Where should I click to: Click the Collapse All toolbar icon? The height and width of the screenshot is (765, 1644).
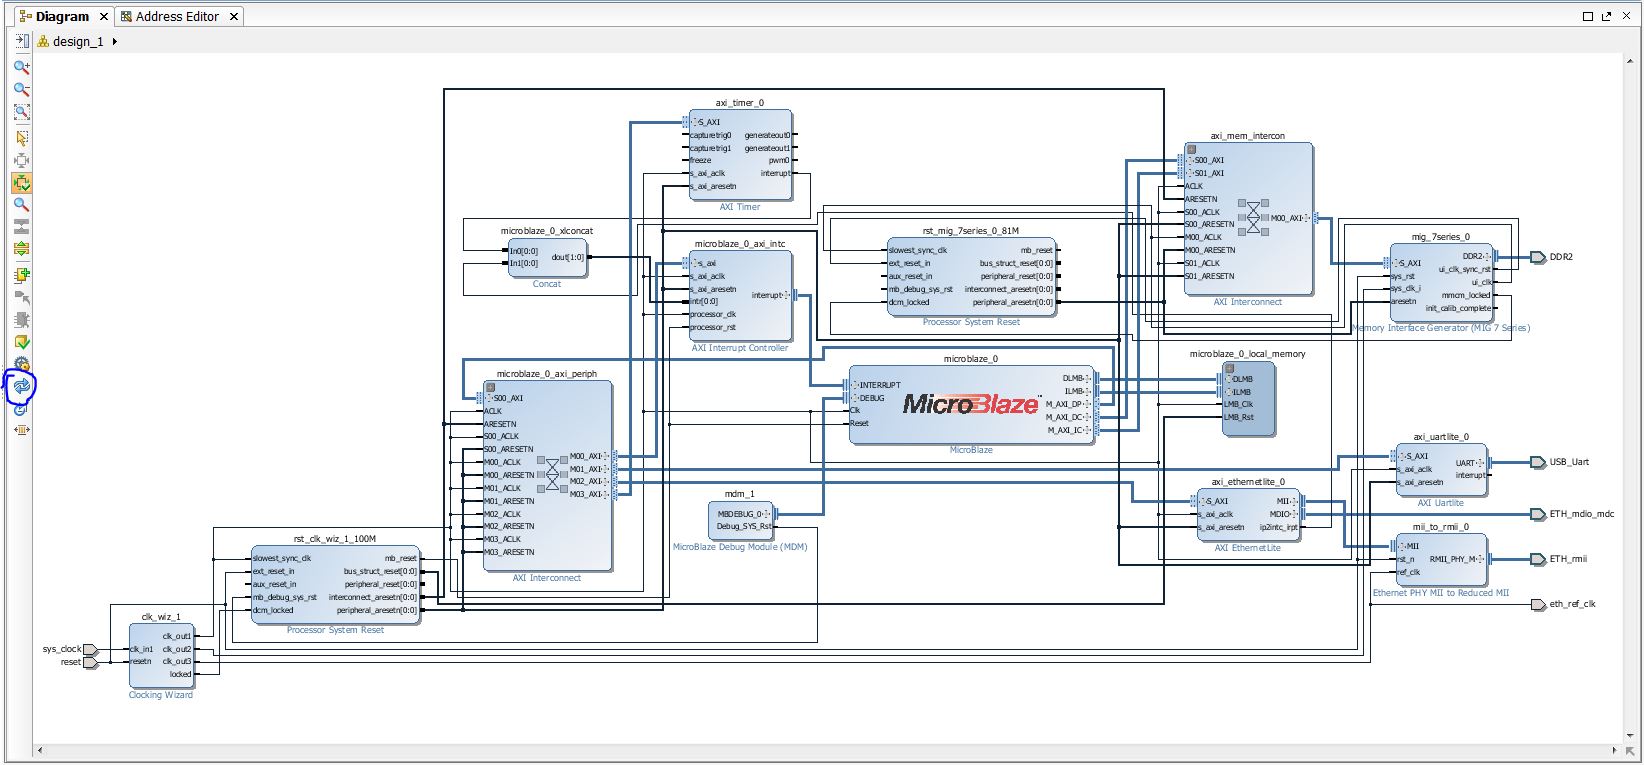point(21,227)
